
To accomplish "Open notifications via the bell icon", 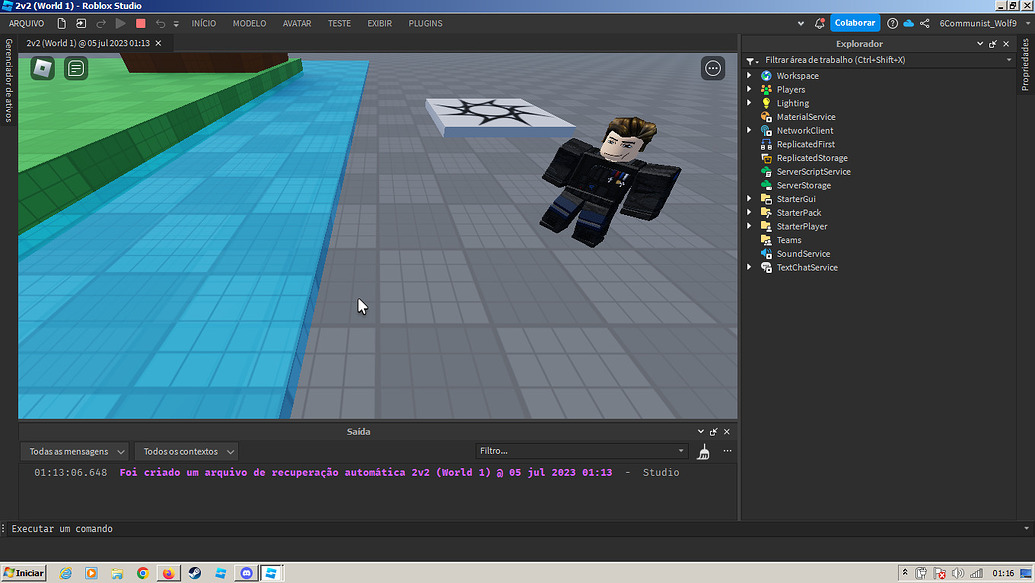I will click(819, 23).
